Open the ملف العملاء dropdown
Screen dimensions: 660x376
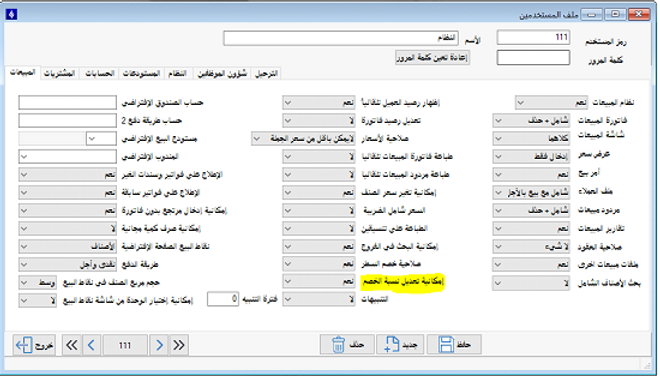531,192
